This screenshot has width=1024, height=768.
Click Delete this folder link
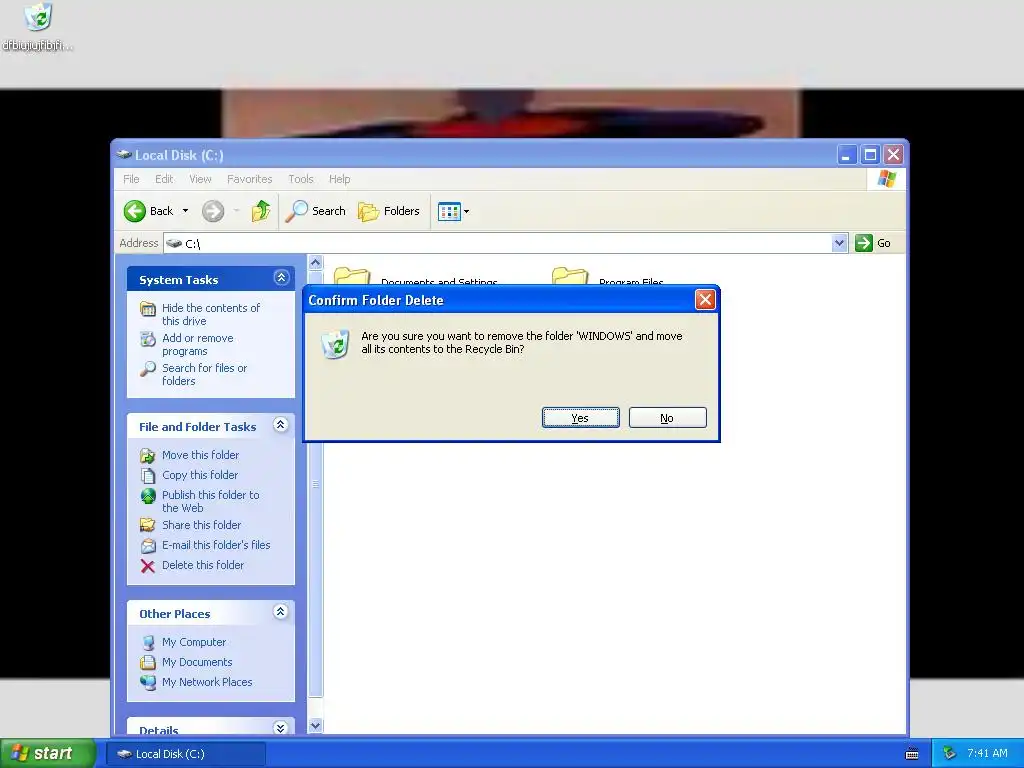click(202, 565)
